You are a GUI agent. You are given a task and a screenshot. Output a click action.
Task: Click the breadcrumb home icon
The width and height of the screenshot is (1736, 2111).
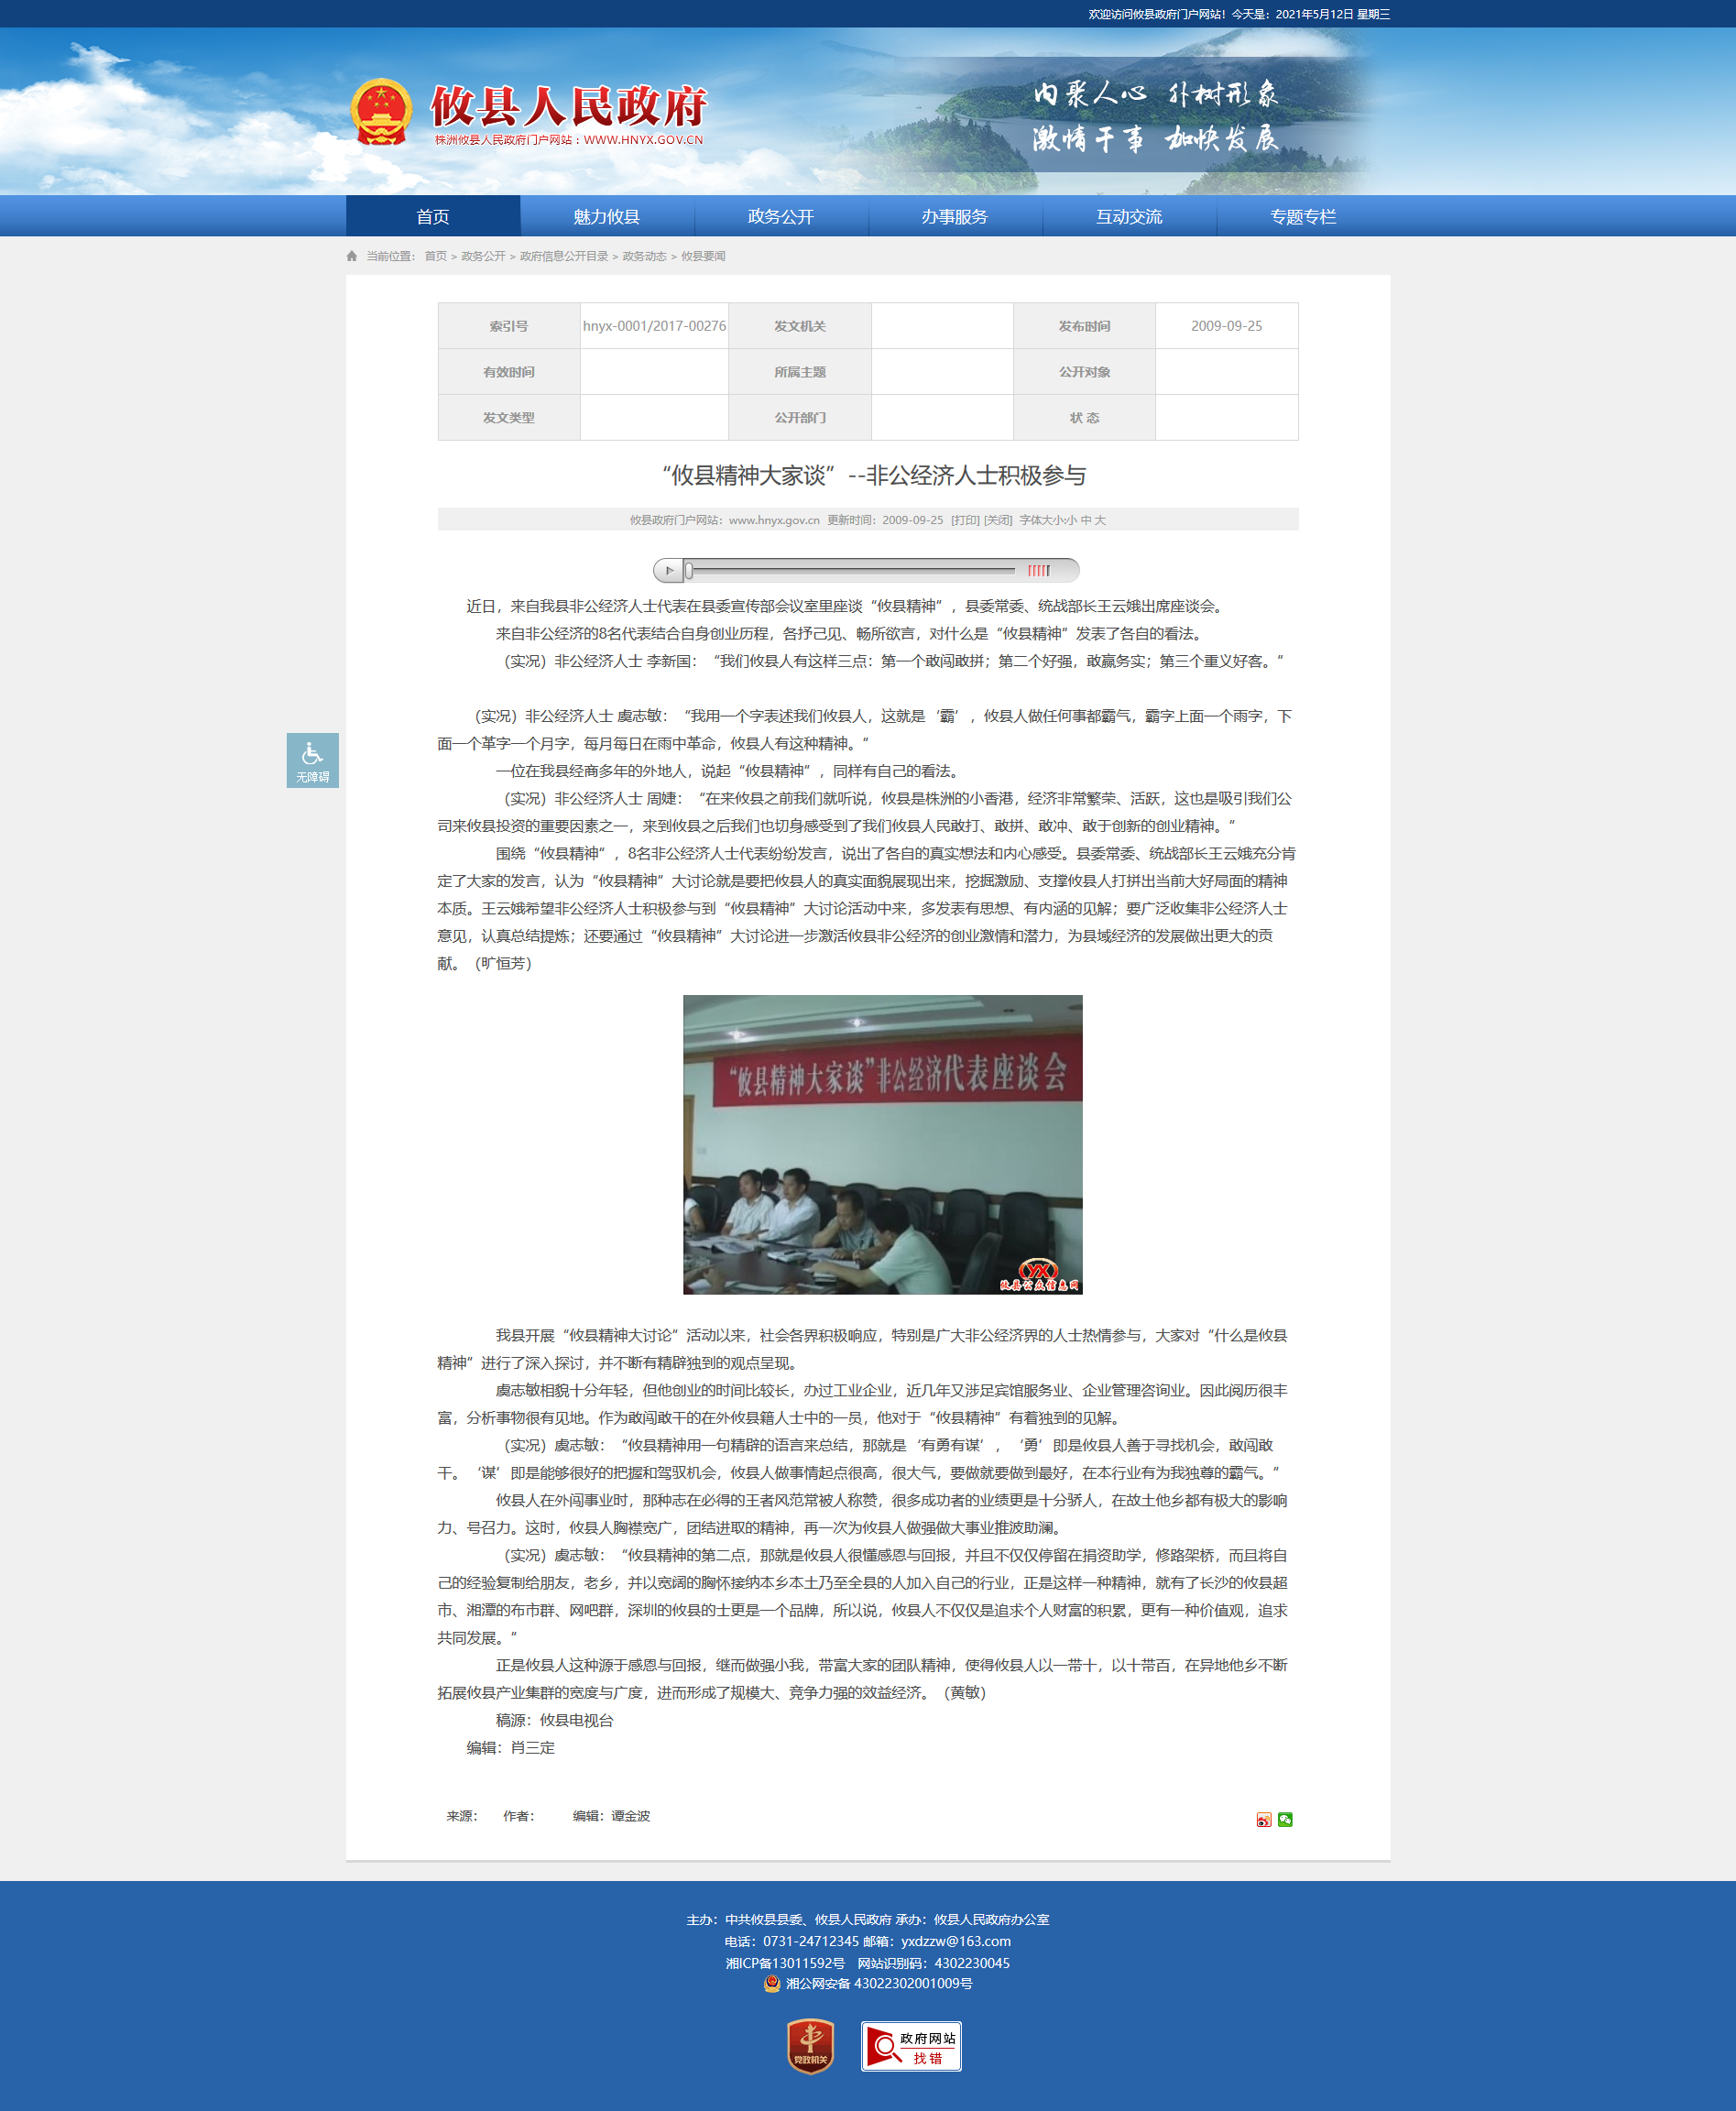[x=352, y=256]
